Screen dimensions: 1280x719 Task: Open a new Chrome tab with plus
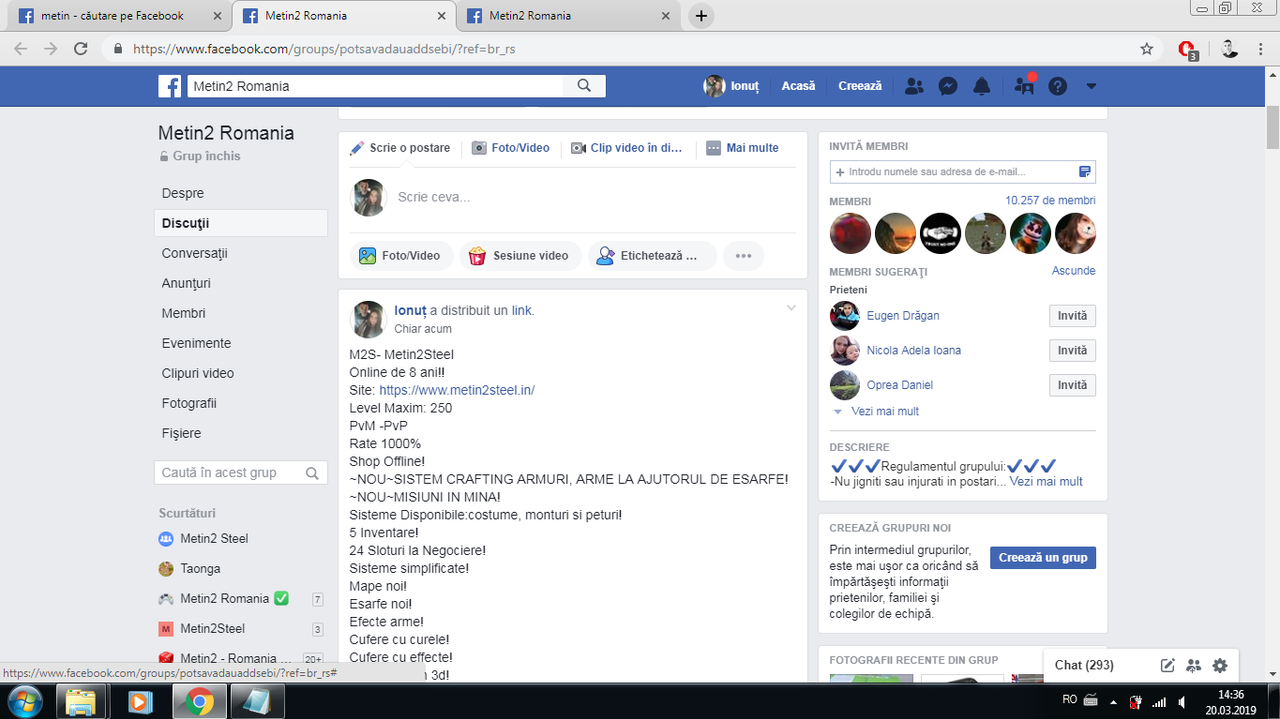click(x=701, y=16)
